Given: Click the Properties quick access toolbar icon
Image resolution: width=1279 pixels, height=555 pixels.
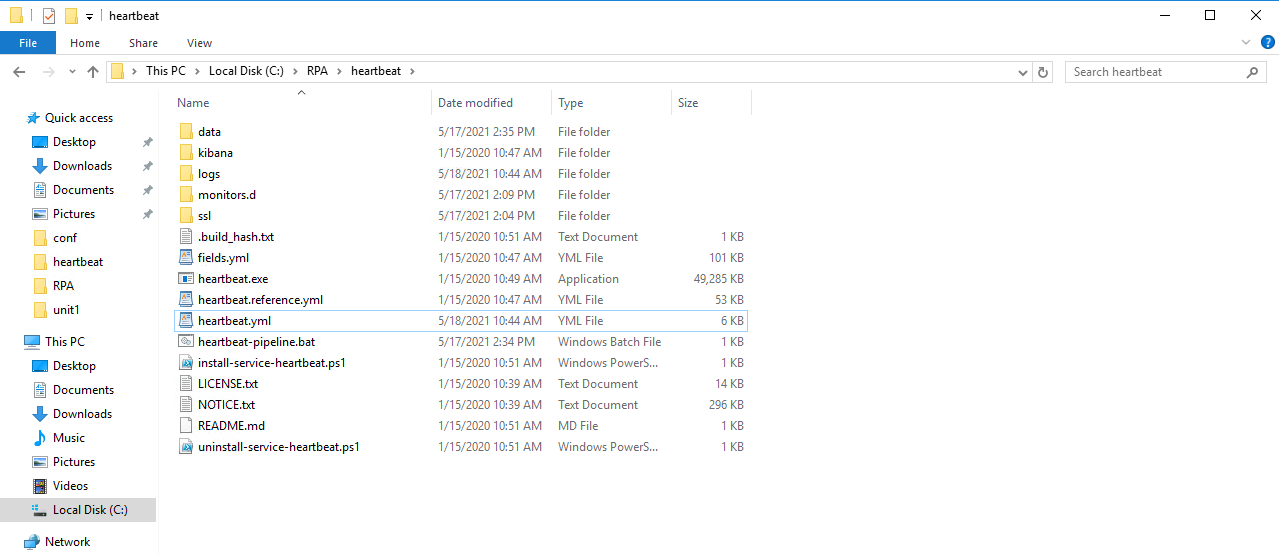Looking at the screenshot, I should click(49, 16).
